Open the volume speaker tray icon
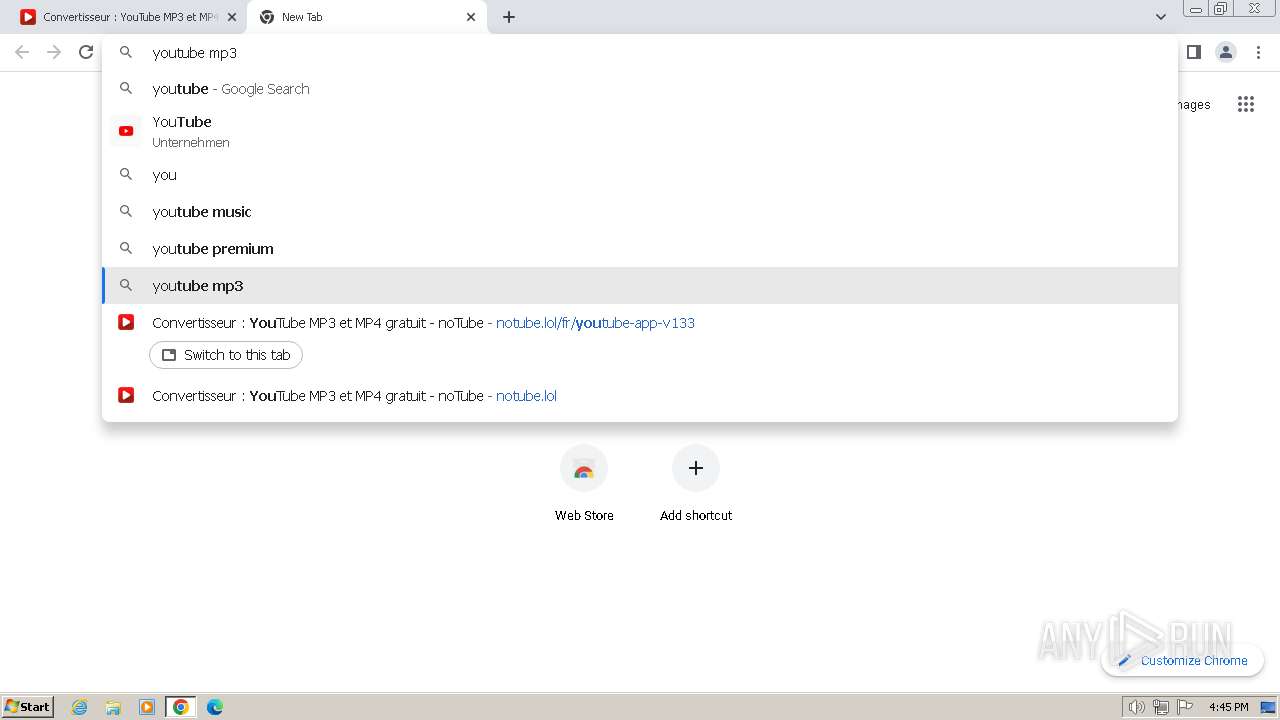Viewport: 1280px width, 720px height. pyautogui.click(x=1136, y=707)
